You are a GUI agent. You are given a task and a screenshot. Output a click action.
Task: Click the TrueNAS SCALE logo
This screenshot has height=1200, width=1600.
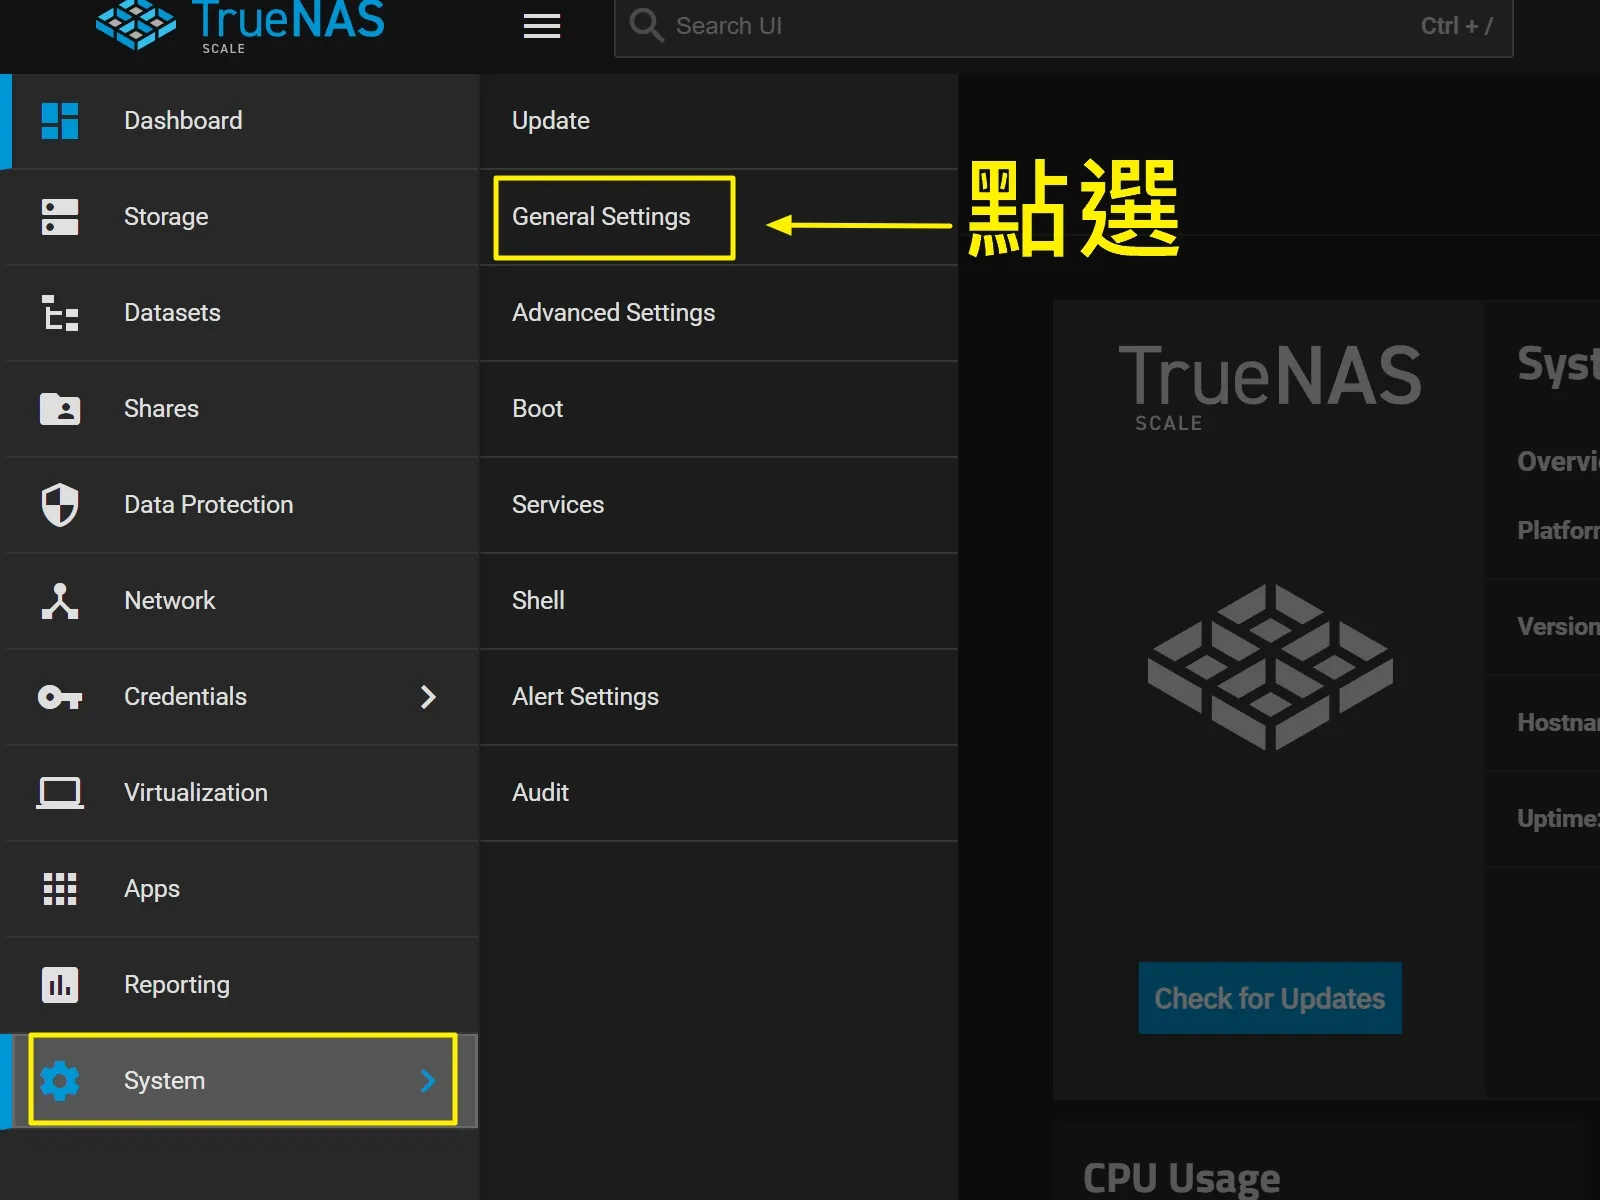(240, 26)
